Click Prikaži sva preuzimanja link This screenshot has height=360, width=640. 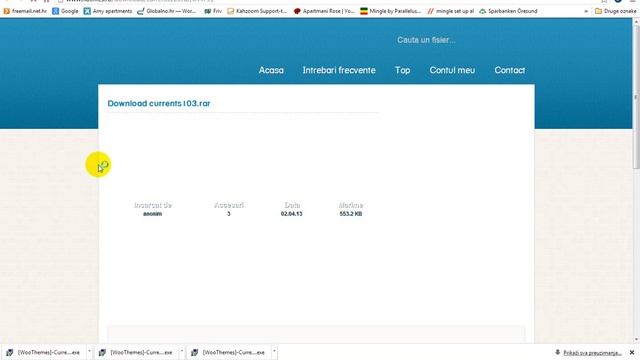pyautogui.click(x=592, y=353)
